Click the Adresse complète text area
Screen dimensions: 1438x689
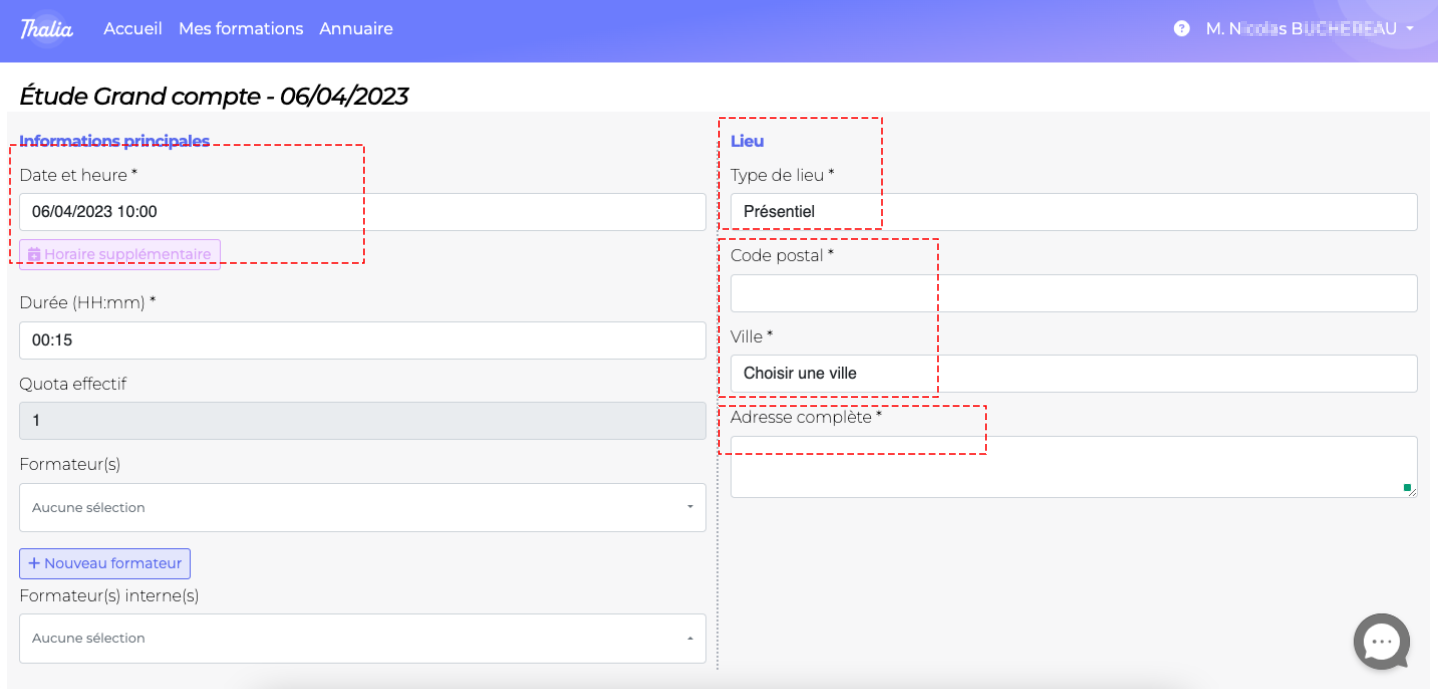click(x=1073, y=467)
